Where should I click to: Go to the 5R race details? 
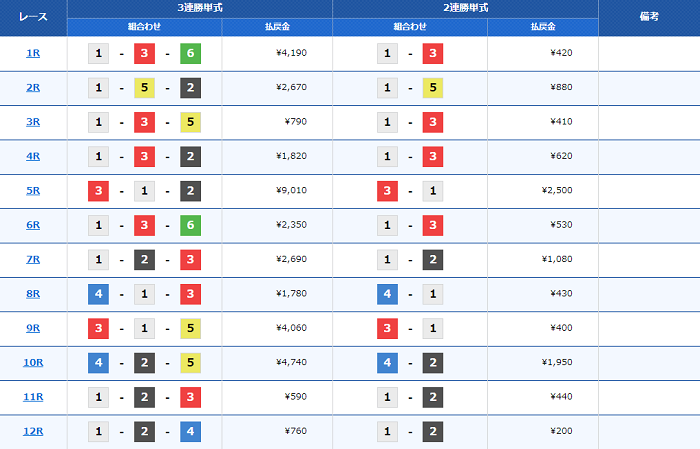coord(33,191)
